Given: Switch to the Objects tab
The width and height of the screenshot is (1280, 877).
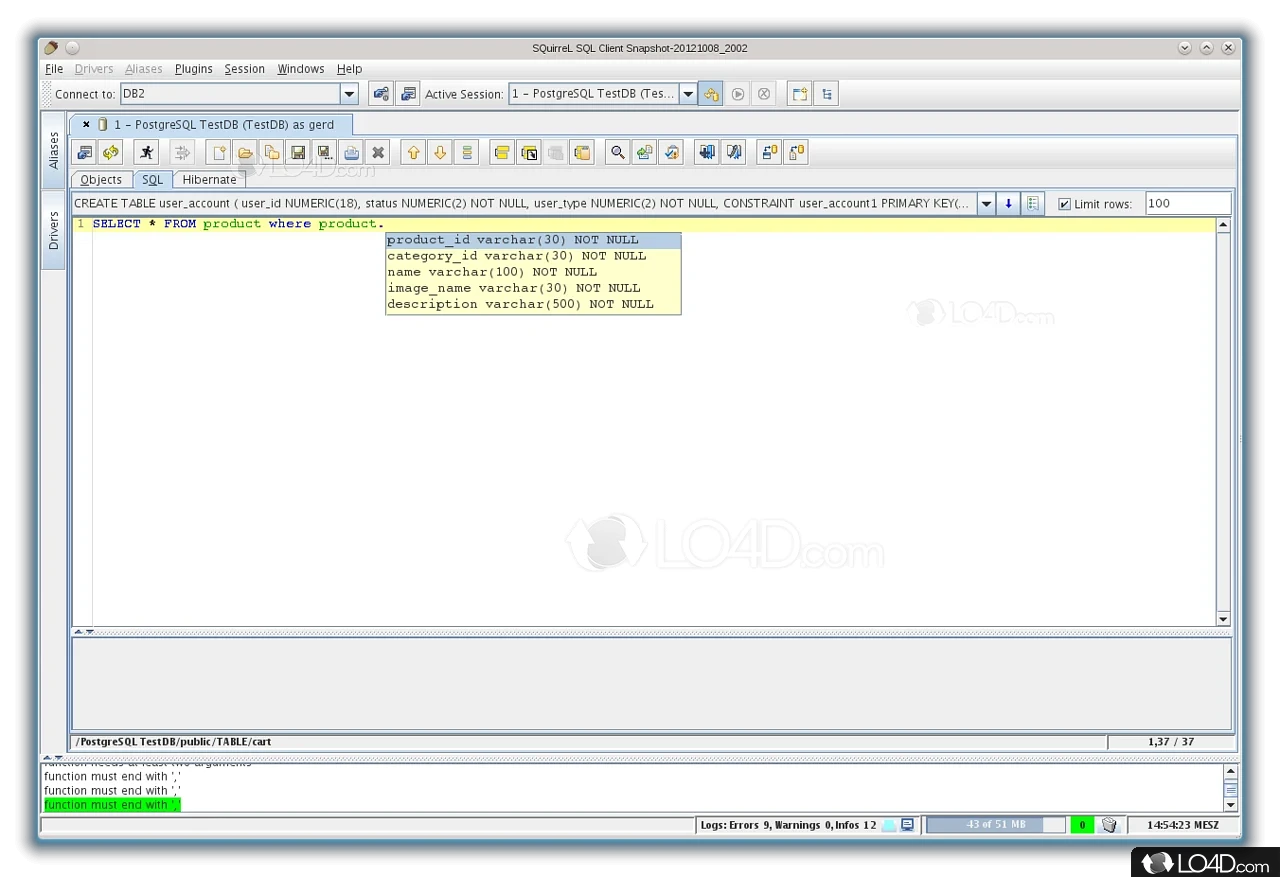Looking at the screenshot, I should tap(101, 180).
